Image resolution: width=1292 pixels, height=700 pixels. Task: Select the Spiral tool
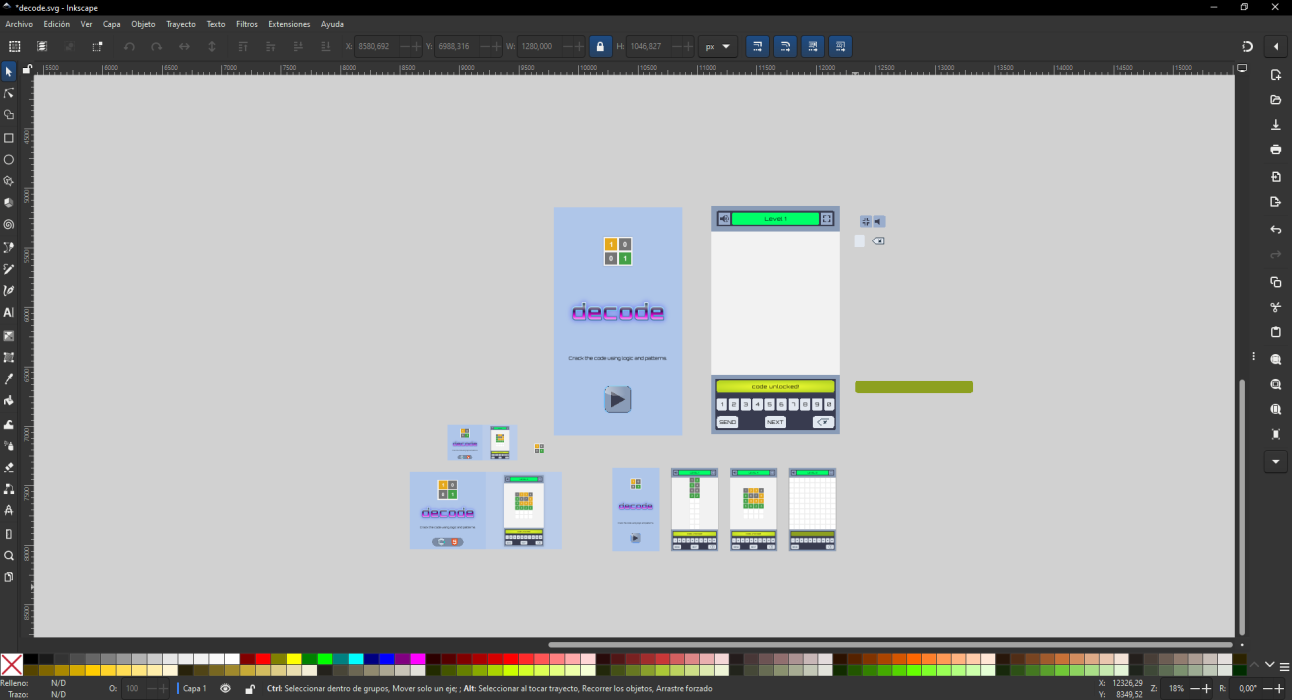[x=9, y=225]
